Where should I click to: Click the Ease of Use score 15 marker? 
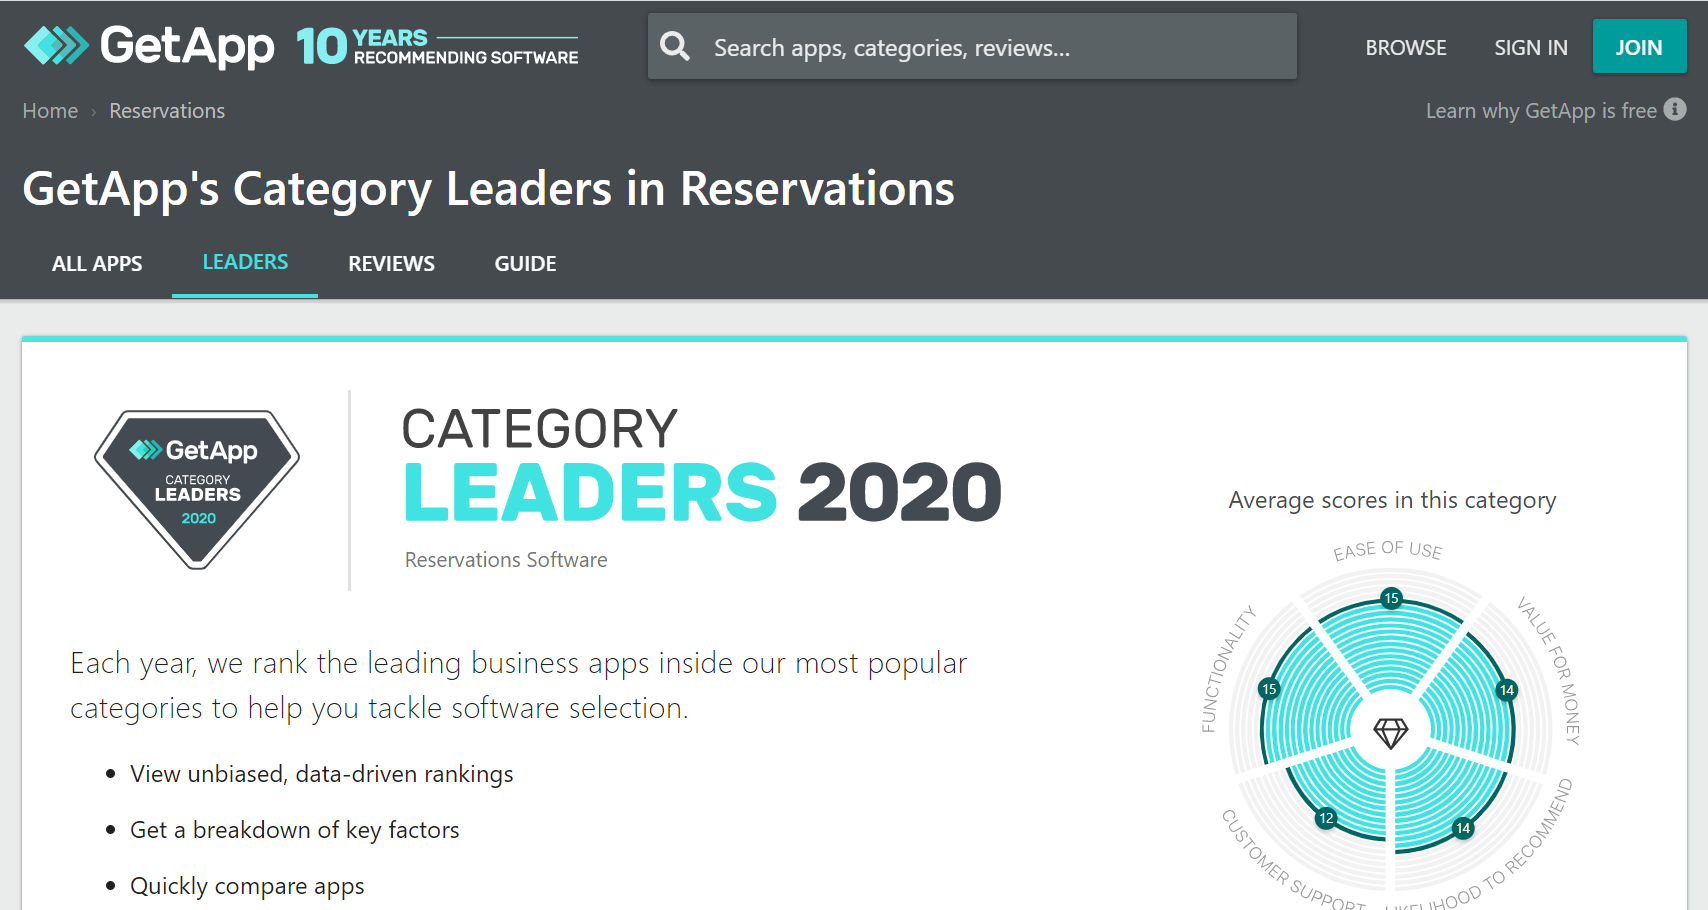[x=1391, y=598]
